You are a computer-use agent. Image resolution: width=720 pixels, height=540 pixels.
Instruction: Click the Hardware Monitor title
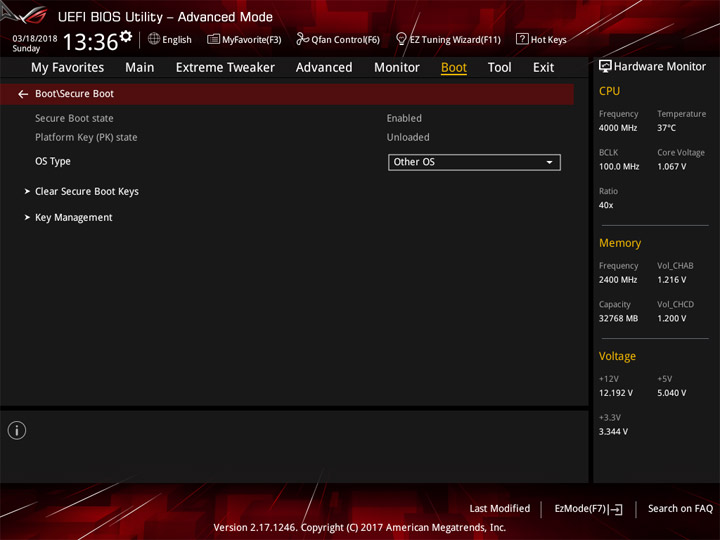click(659, 67)
